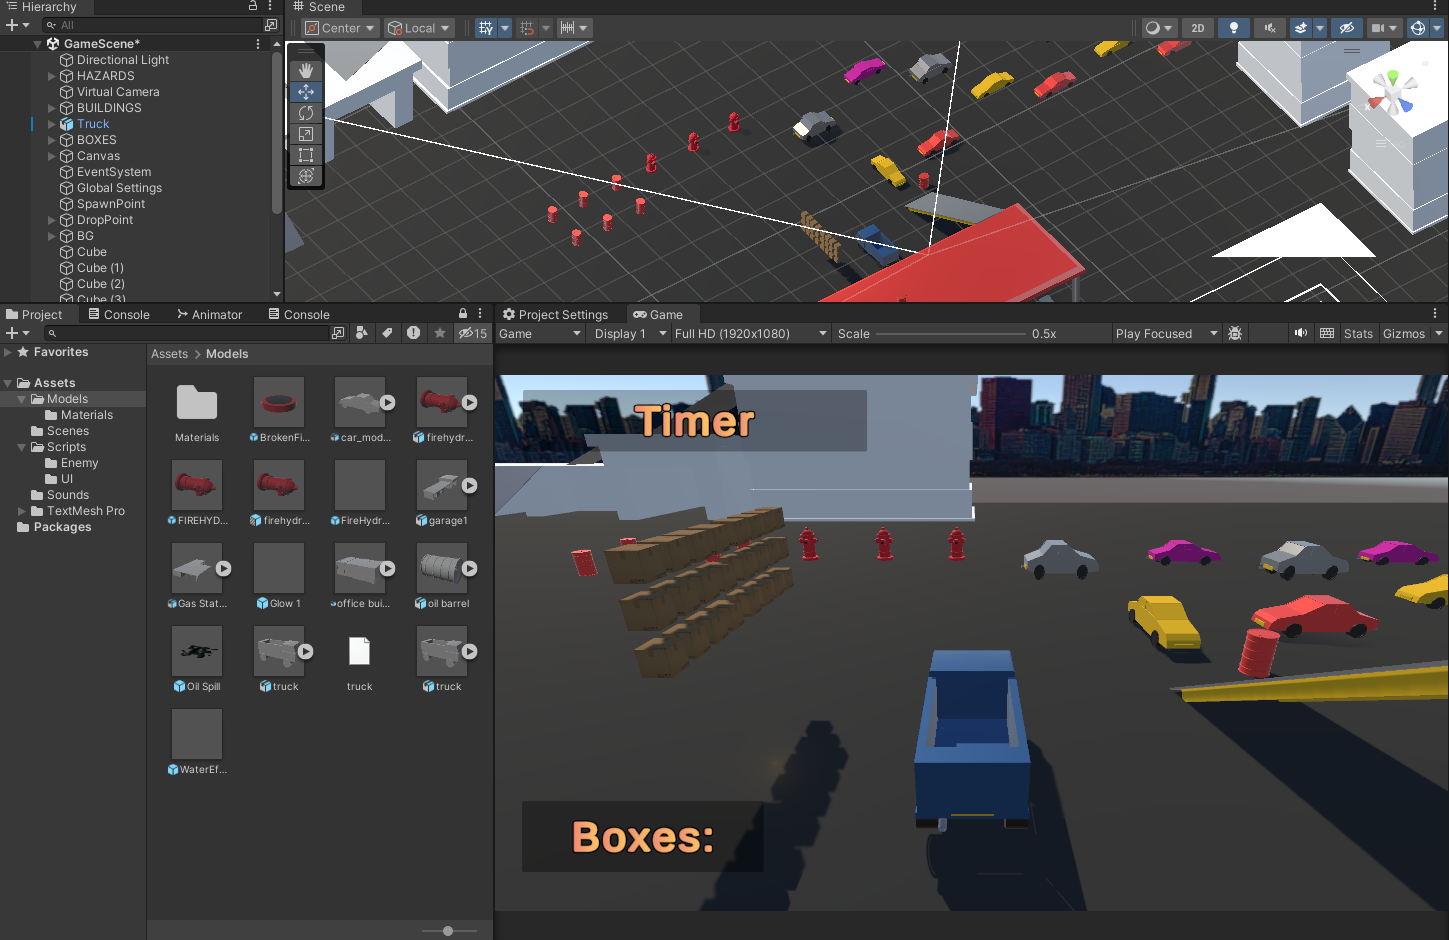Toggle hidden packages count (15)
The width and height of the screenshot is (1449, 940).
pos(473,333)
